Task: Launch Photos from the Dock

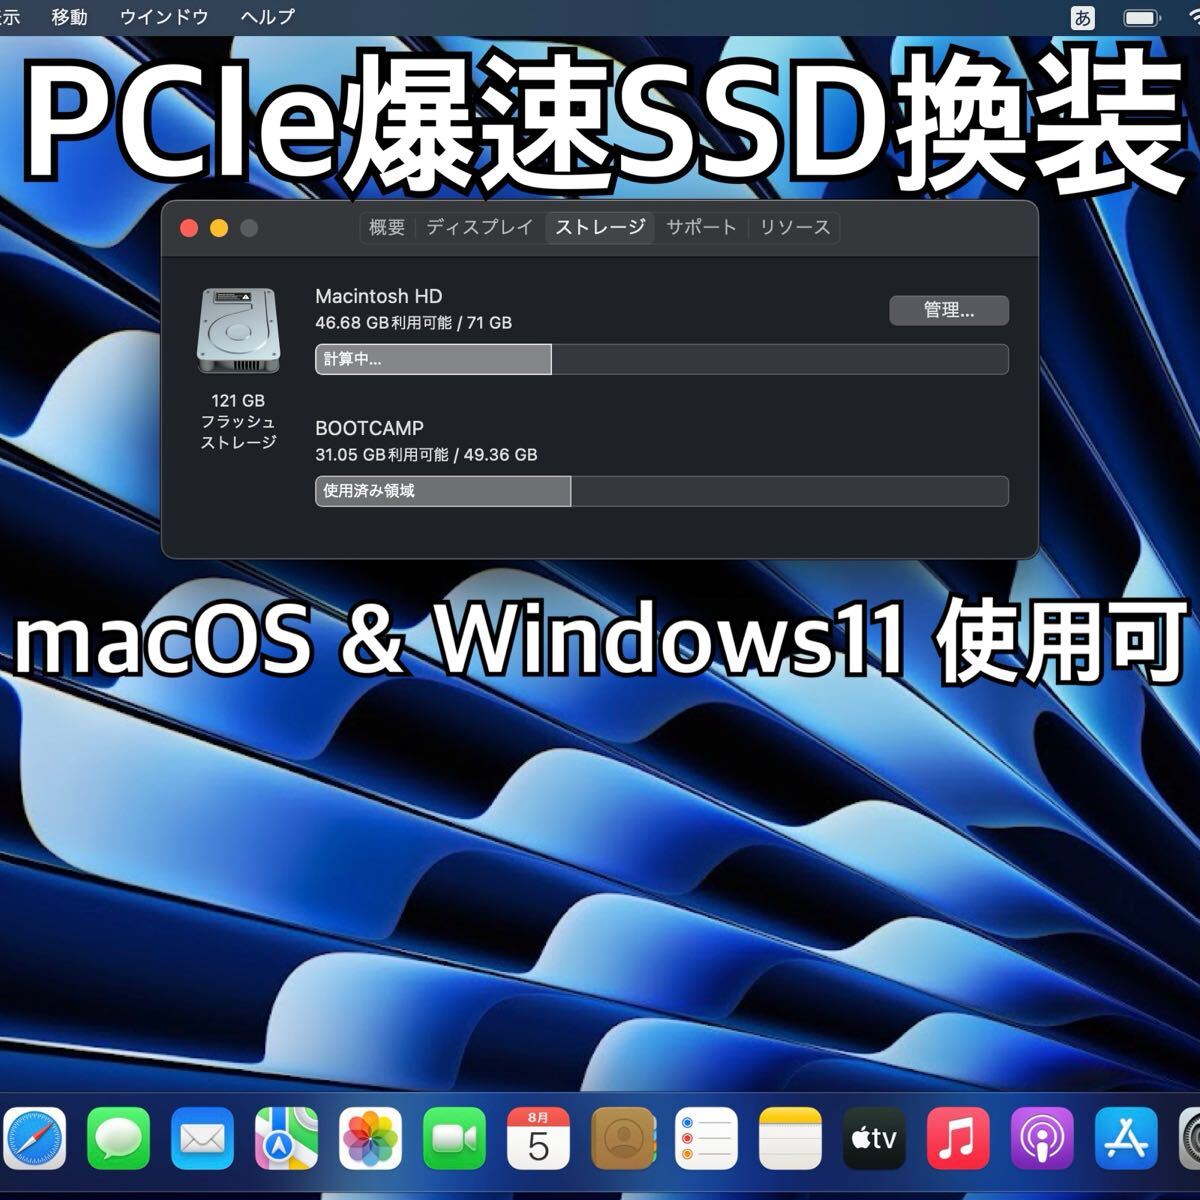Action: 370,1139
